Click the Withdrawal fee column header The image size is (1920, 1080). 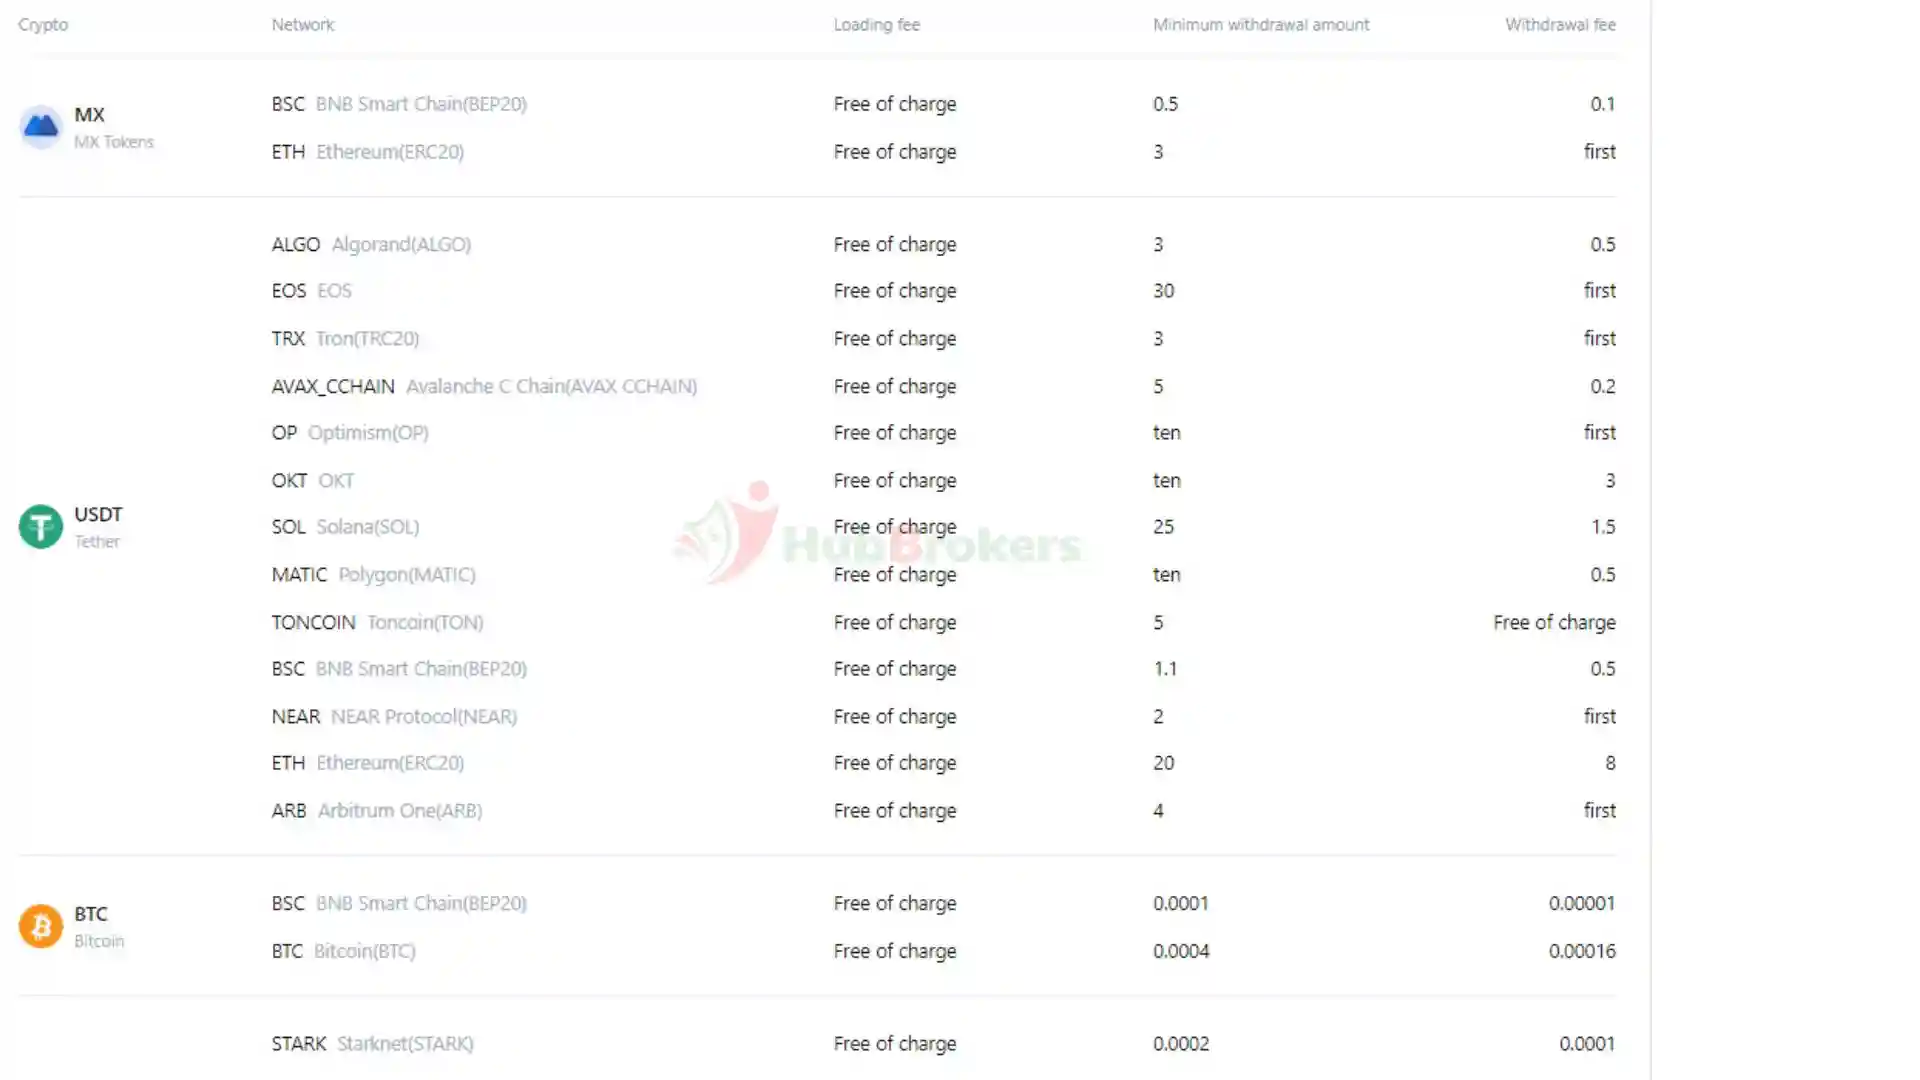click(x=1559, y=25)
